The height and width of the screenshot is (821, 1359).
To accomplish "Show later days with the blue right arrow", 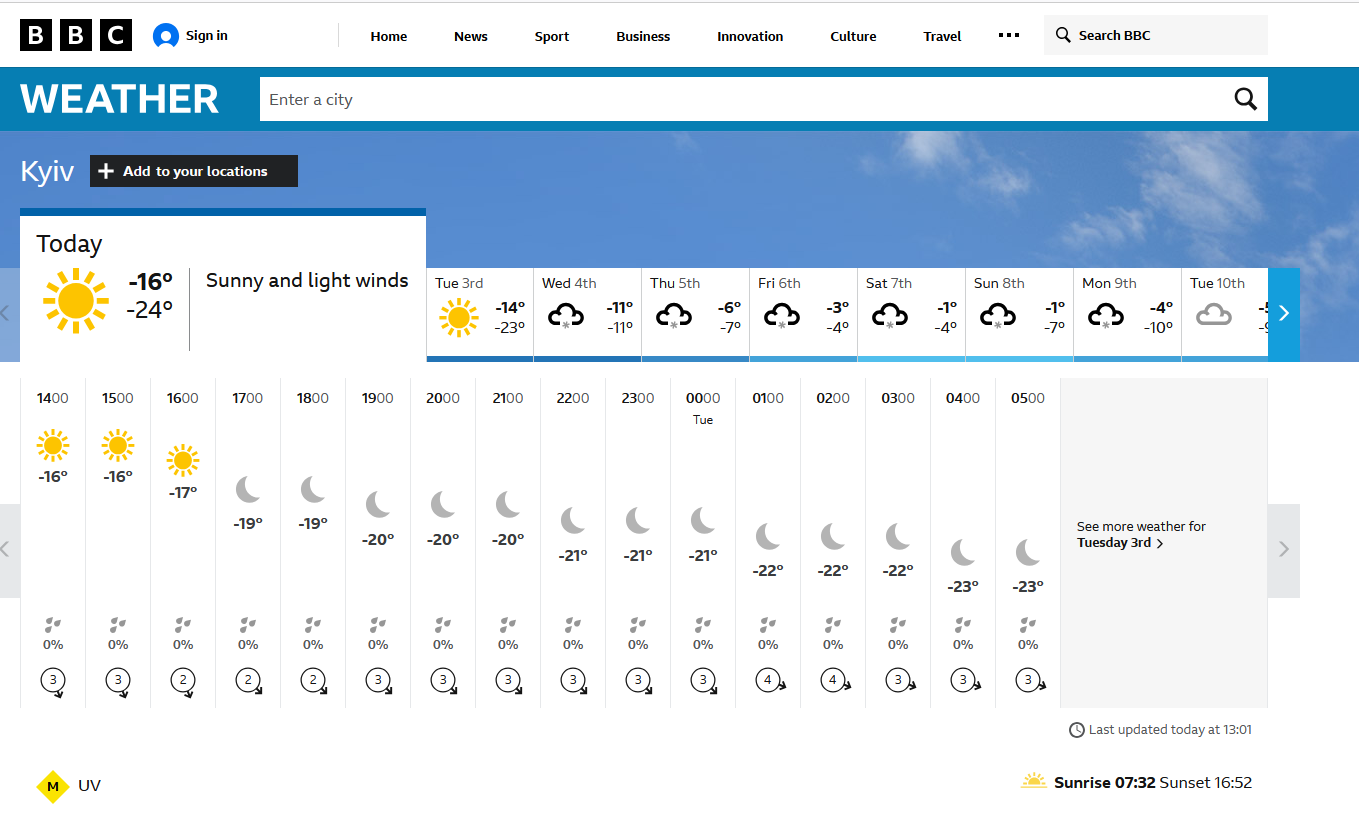I will coord(1284,313).
